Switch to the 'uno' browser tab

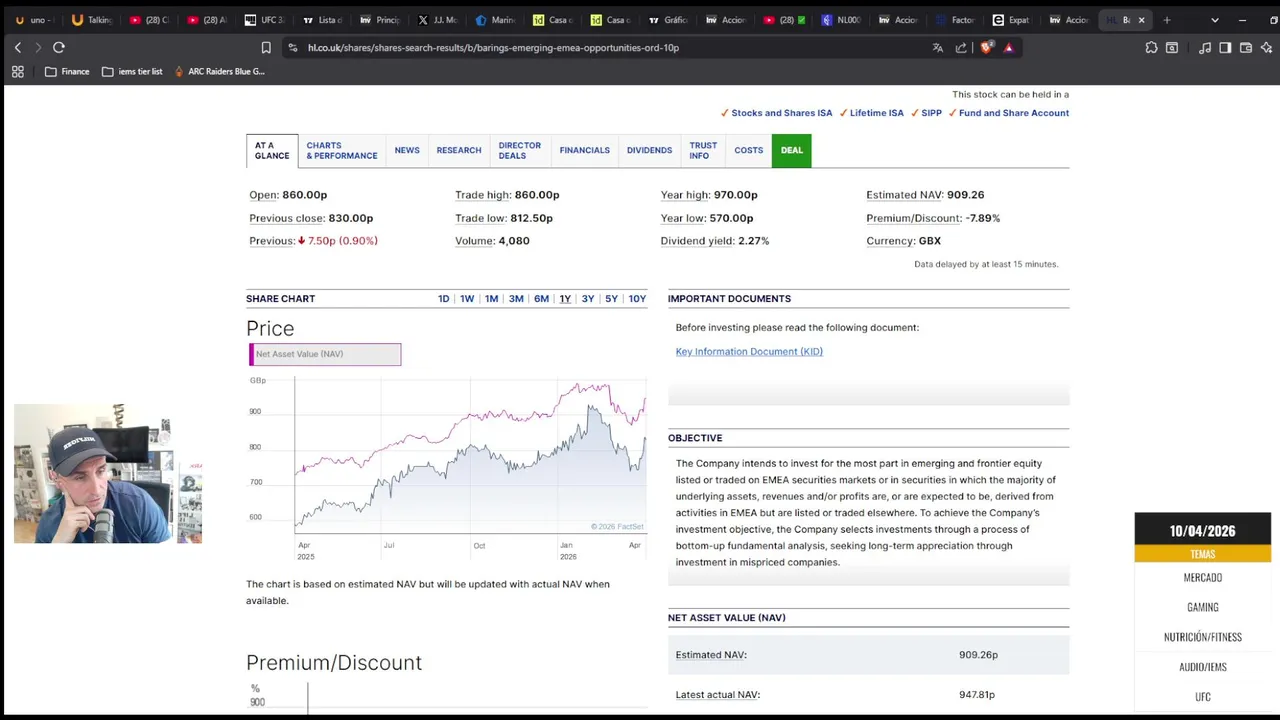pos(33,20)
